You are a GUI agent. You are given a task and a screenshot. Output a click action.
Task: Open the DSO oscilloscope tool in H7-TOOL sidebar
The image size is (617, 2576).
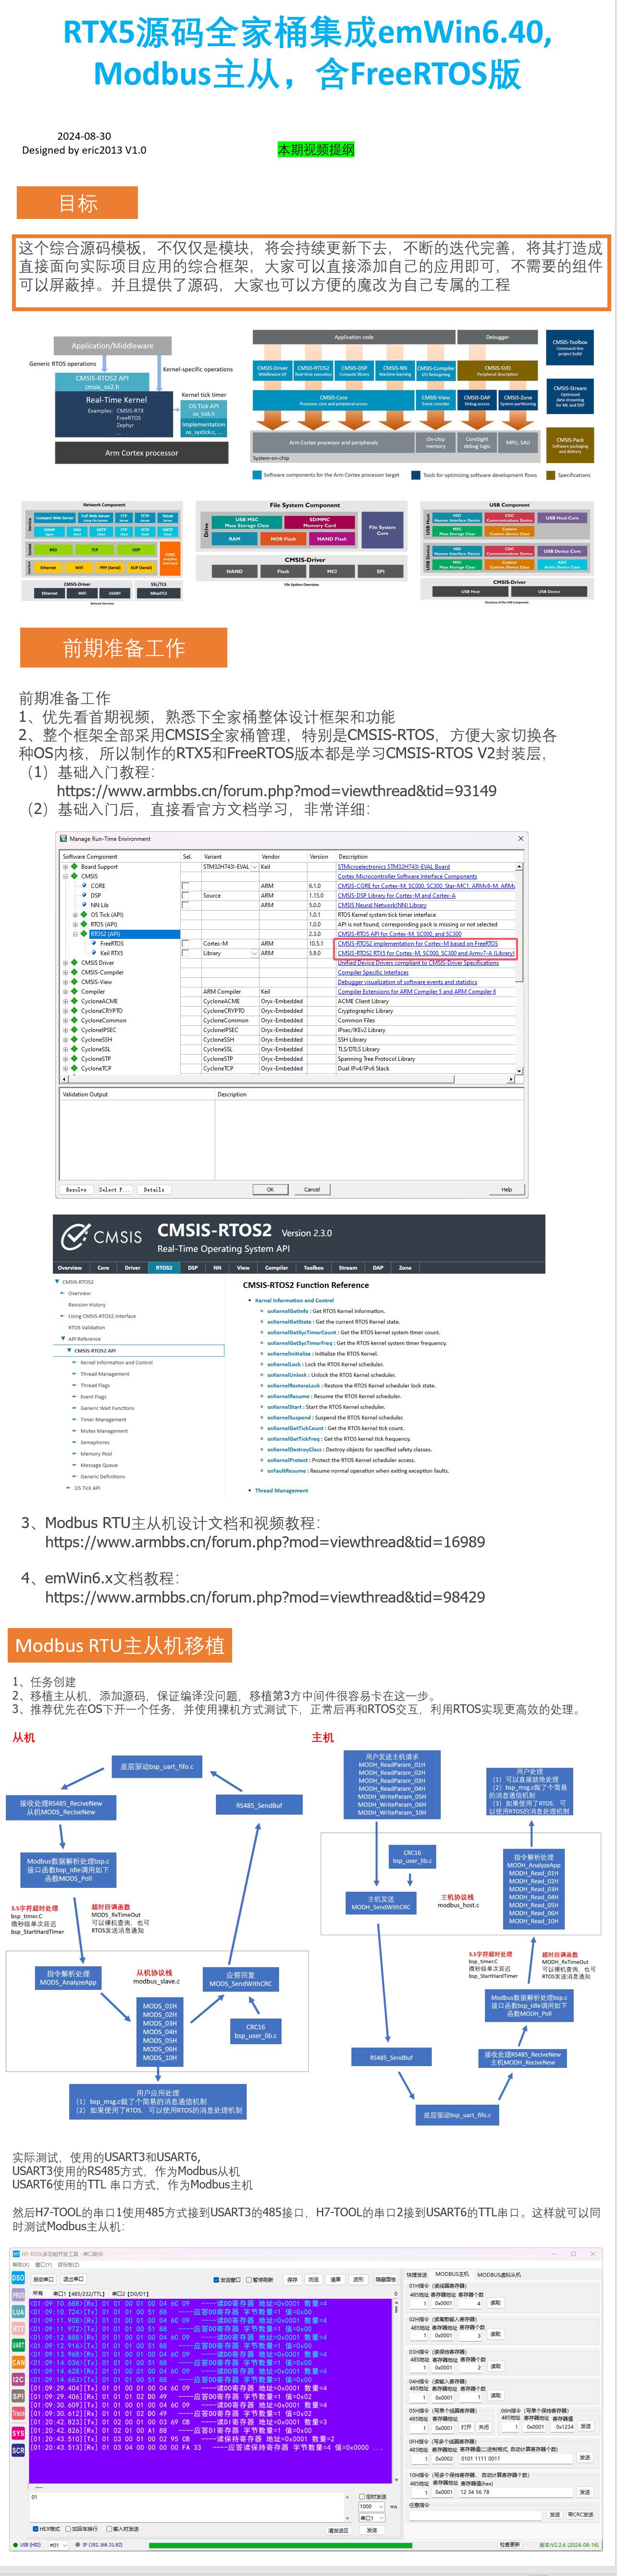click(x=18, y=2278)
